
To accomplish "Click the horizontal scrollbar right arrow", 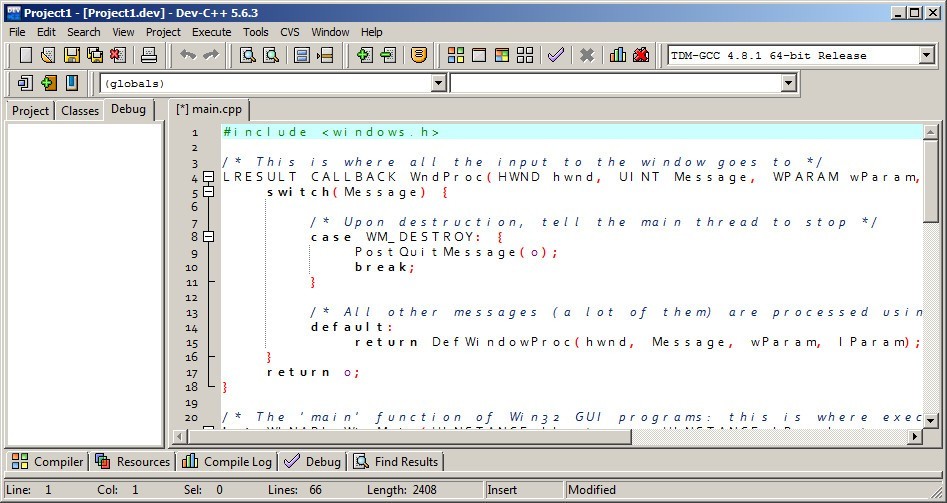I will [914, 437].
